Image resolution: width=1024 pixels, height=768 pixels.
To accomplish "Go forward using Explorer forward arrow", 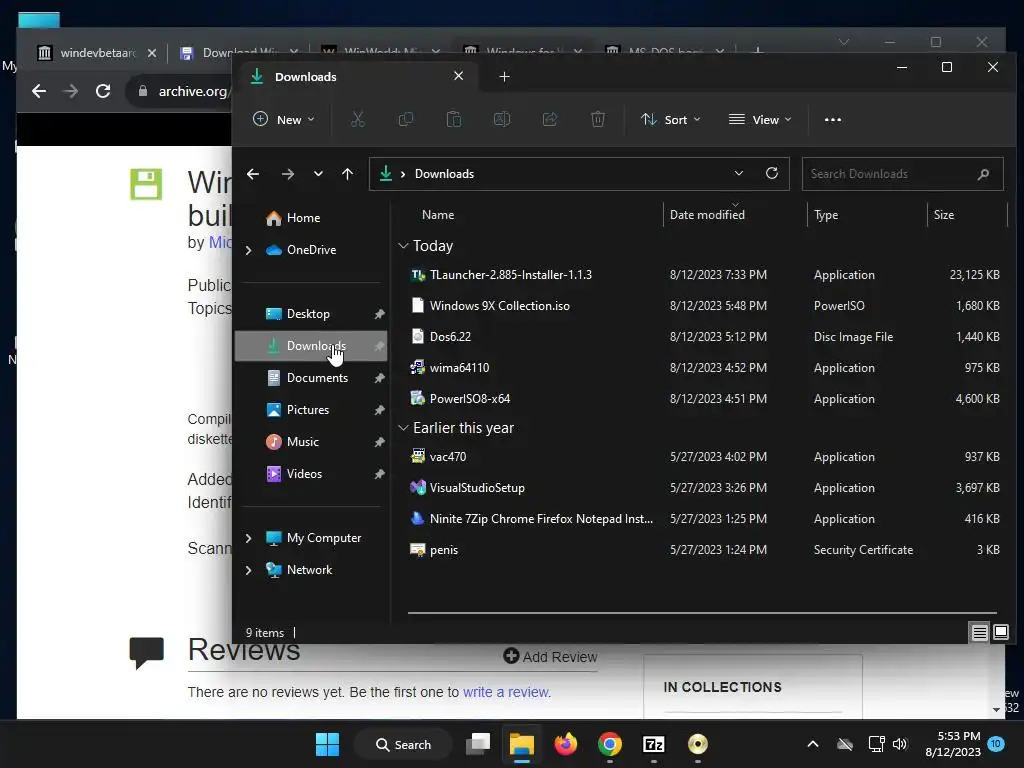I will [287, 174].
